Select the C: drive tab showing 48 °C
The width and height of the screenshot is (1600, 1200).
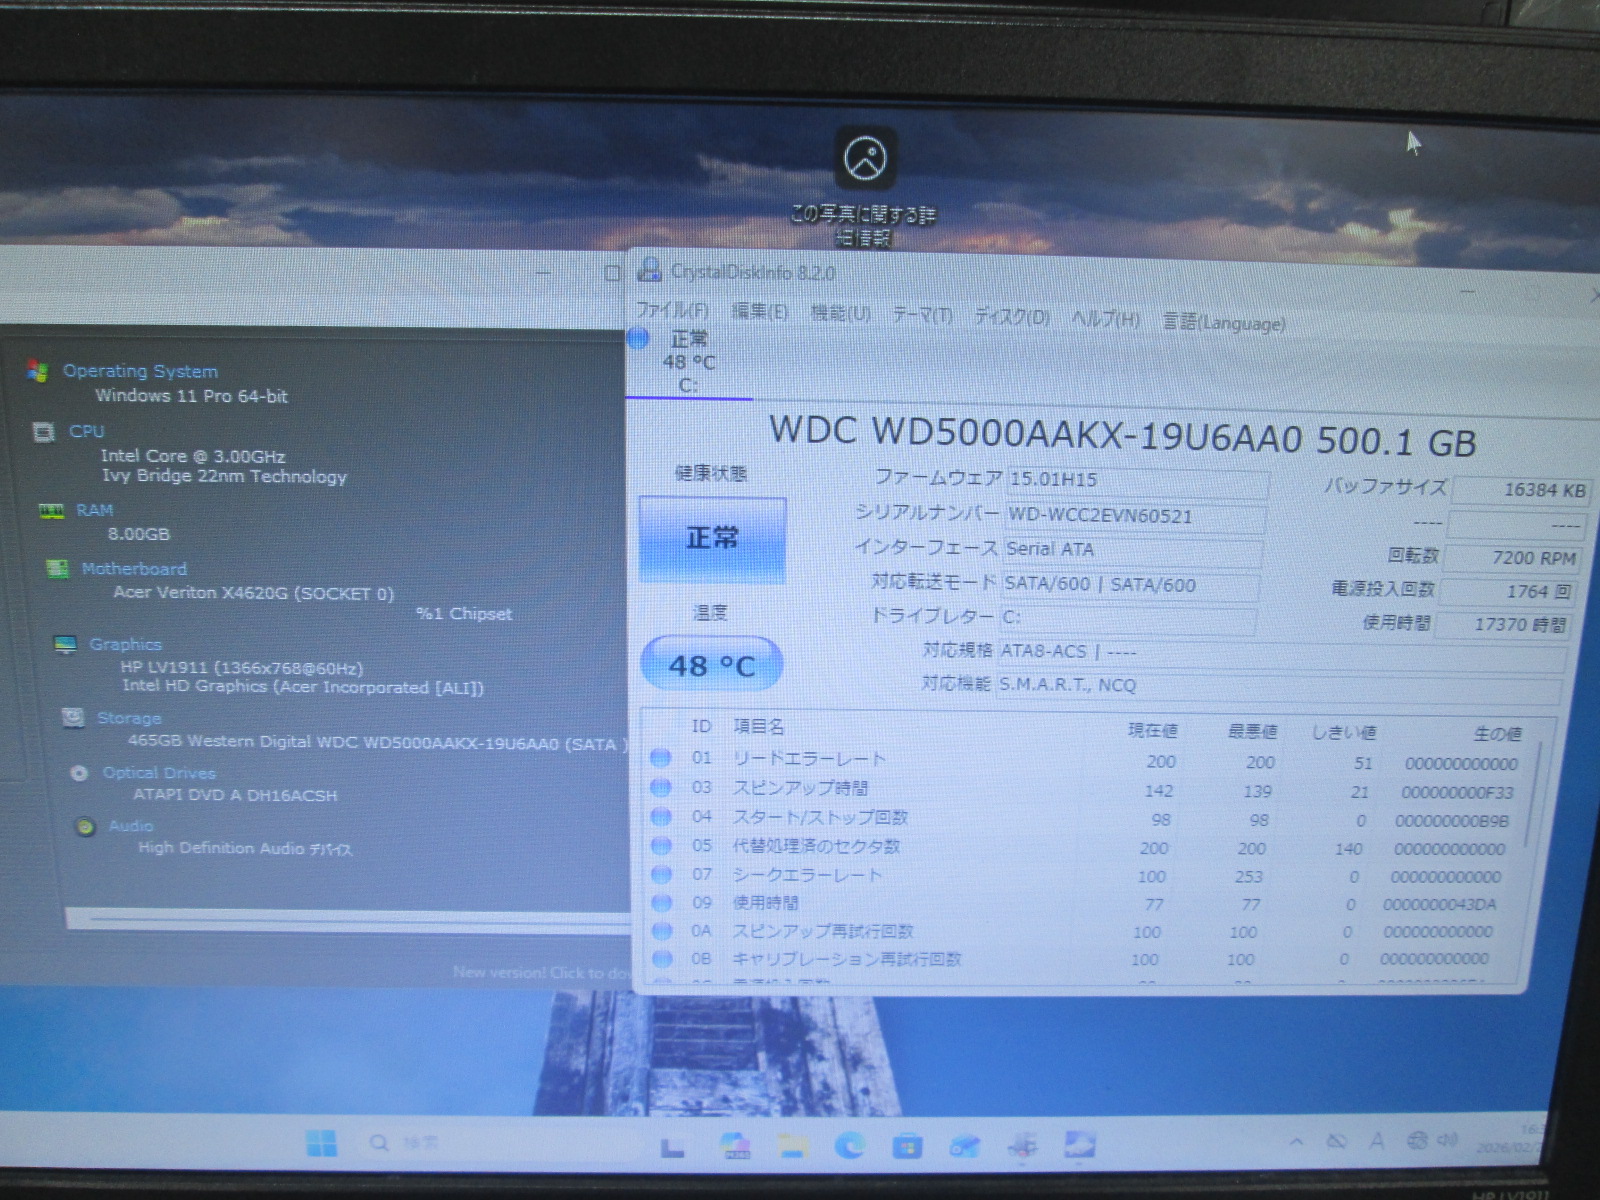click(688, 362)
